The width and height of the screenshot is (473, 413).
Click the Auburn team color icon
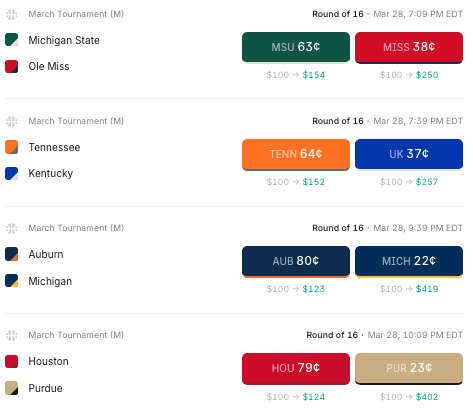tap(12, 254)
